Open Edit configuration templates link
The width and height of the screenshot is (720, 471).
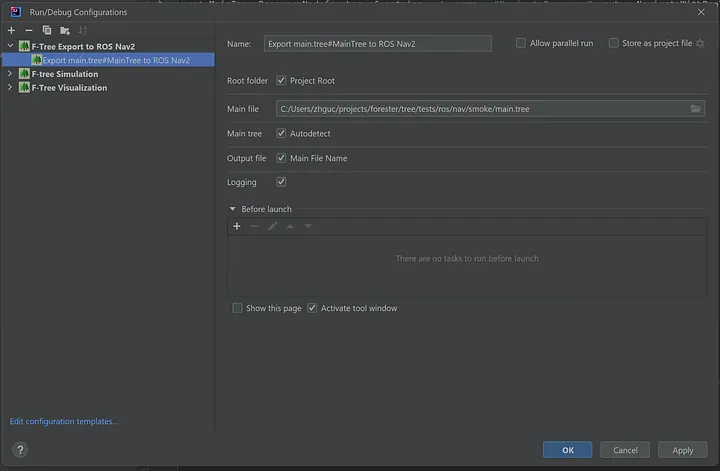(x=64, y=421)
